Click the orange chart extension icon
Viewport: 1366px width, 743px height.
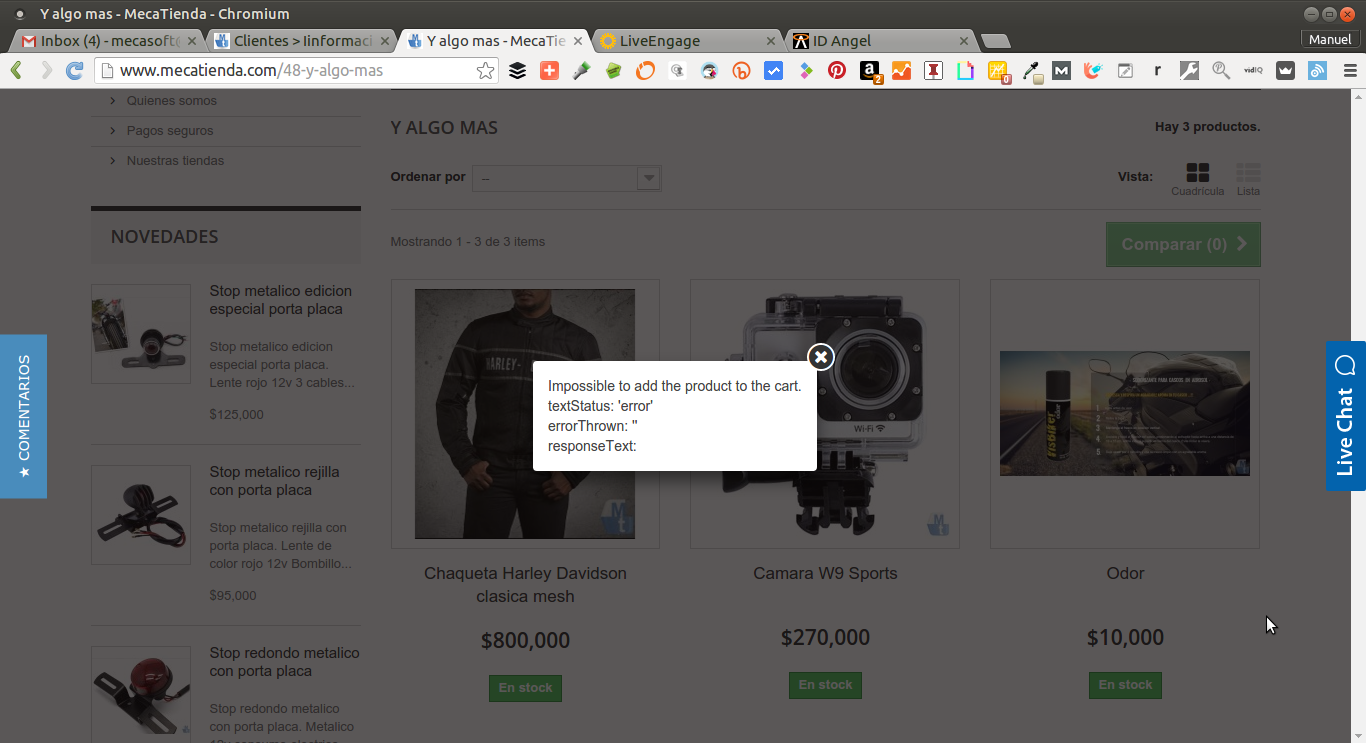tap(901, 71)
